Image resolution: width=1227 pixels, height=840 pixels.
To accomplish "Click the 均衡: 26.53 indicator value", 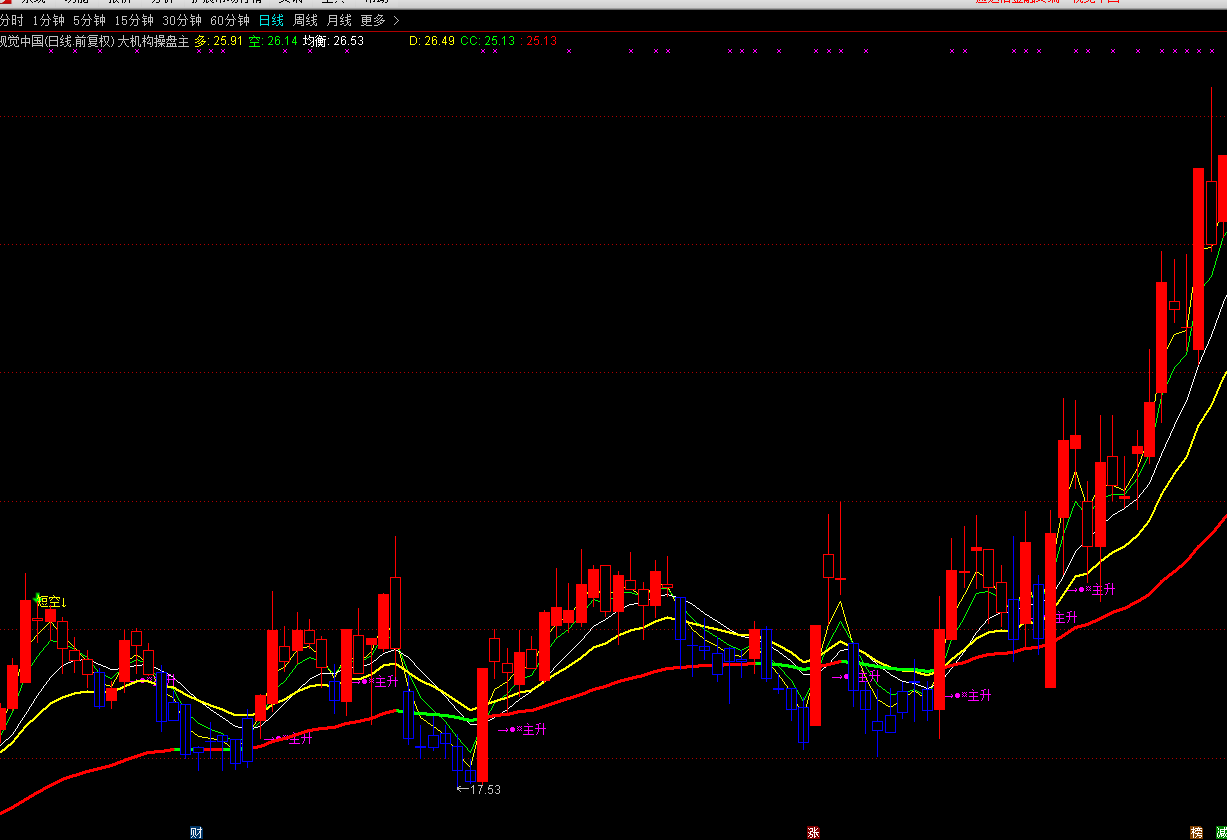I will (334, 41).
